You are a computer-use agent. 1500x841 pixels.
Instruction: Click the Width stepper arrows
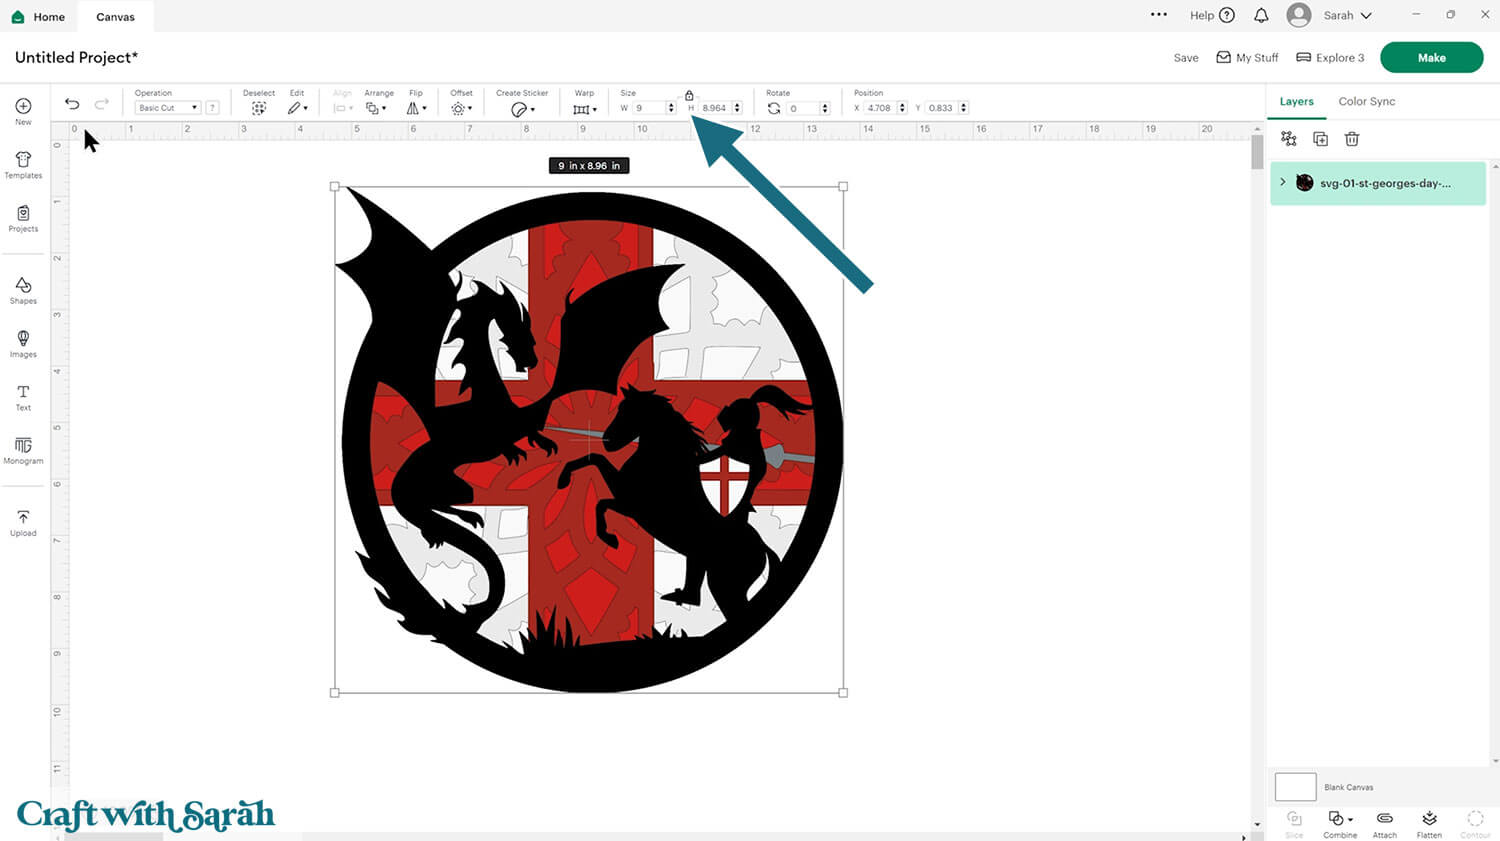pyautogui.click(x=671, y=108)
